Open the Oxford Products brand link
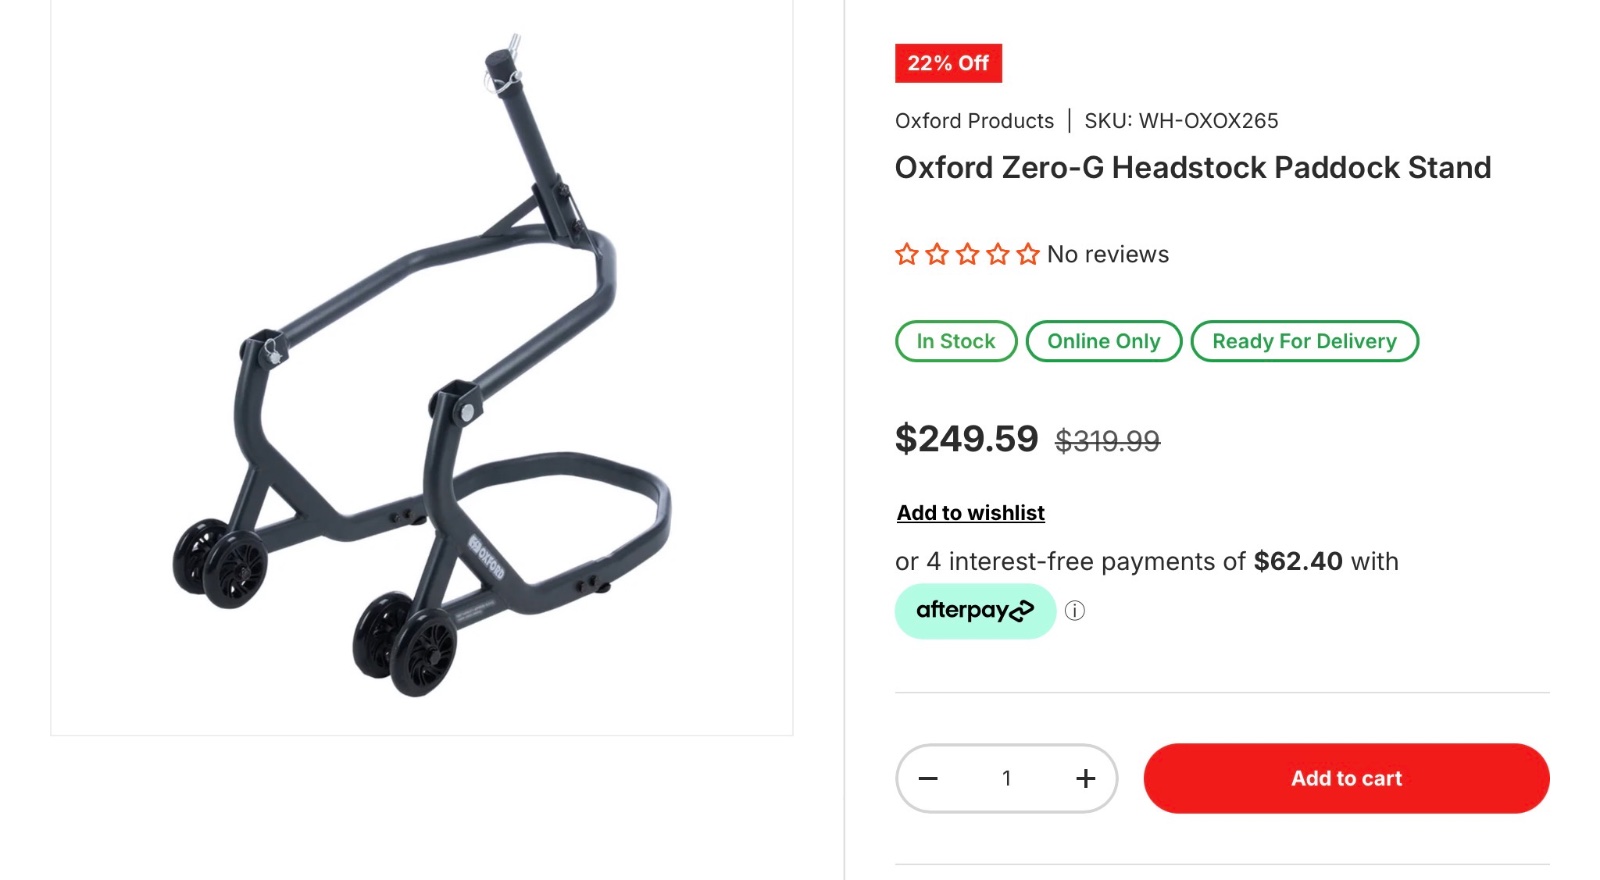The image size is (1600, 880). pos(974,121)
